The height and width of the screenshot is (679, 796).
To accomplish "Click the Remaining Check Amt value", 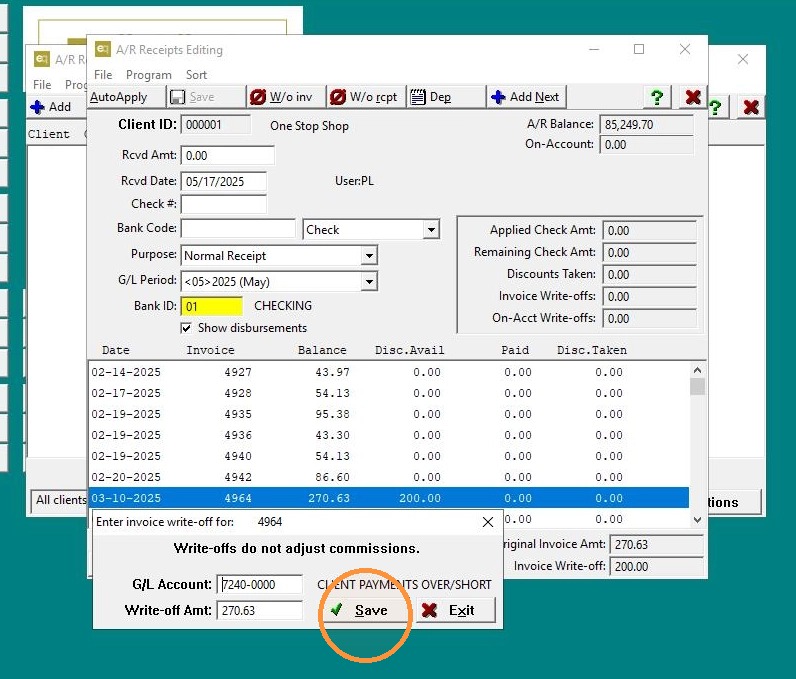I will pos(649,253).
